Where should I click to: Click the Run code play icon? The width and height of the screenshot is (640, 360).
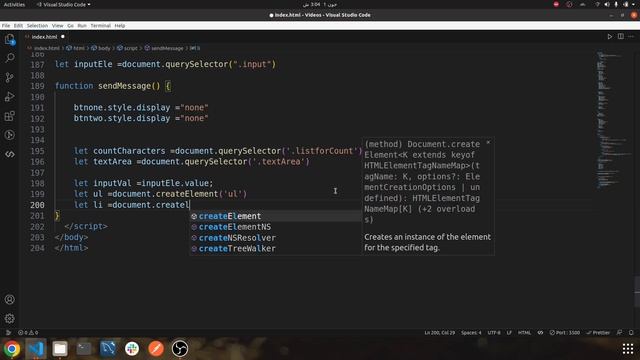(x=609, y=36)
